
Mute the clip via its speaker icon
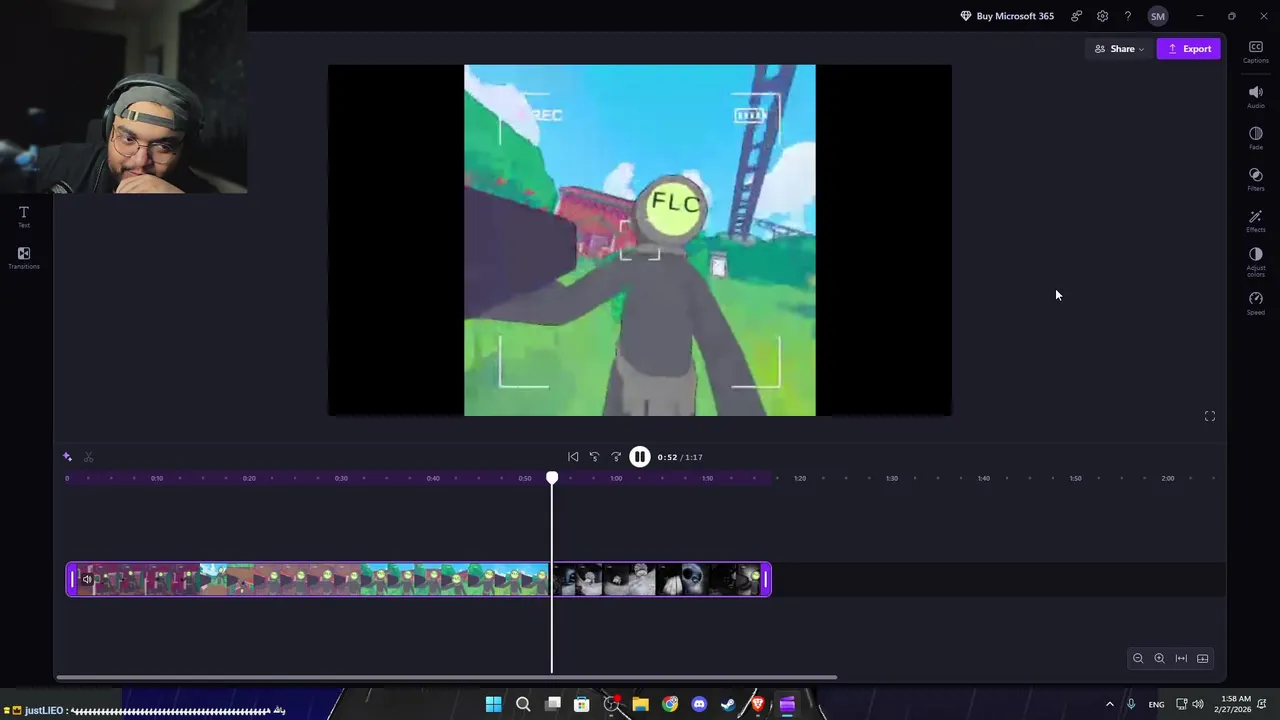coord(87,579)
